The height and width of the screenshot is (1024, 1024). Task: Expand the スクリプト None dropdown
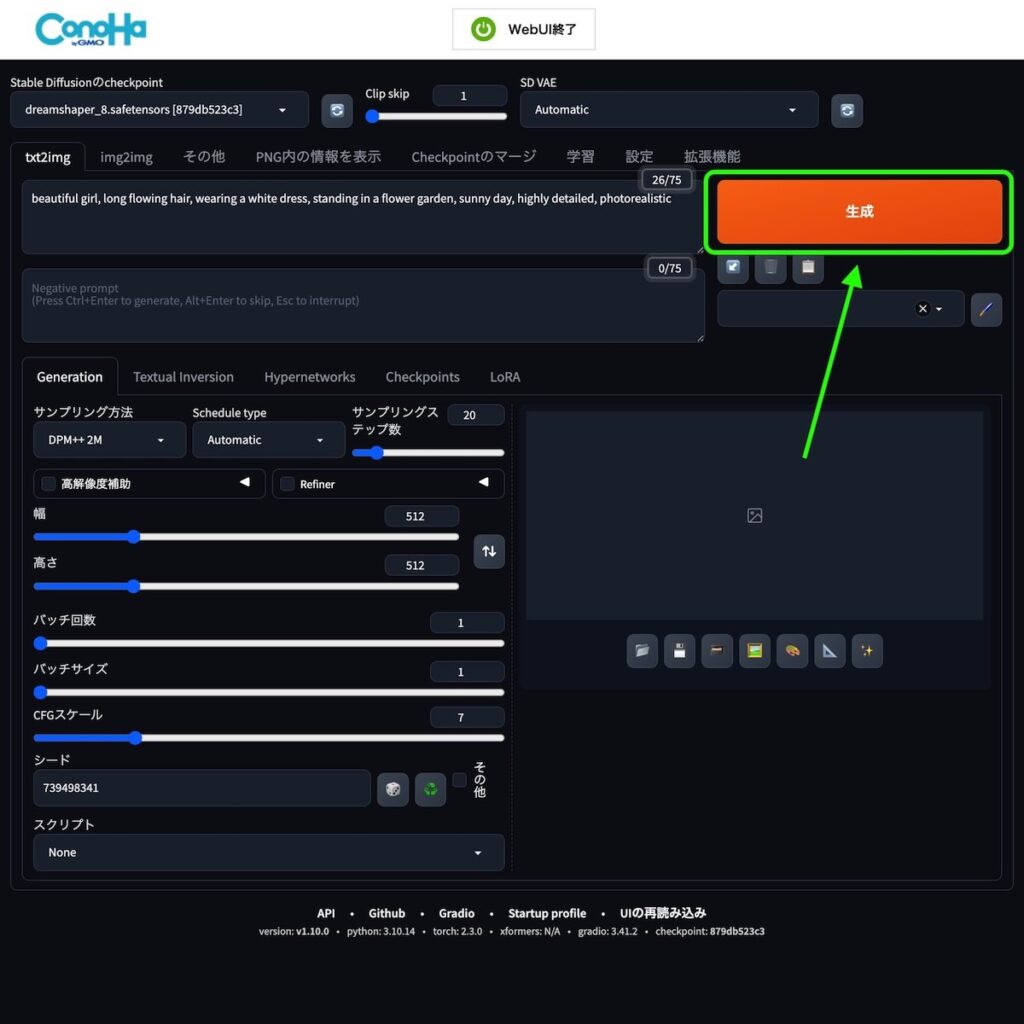point(268,853)
